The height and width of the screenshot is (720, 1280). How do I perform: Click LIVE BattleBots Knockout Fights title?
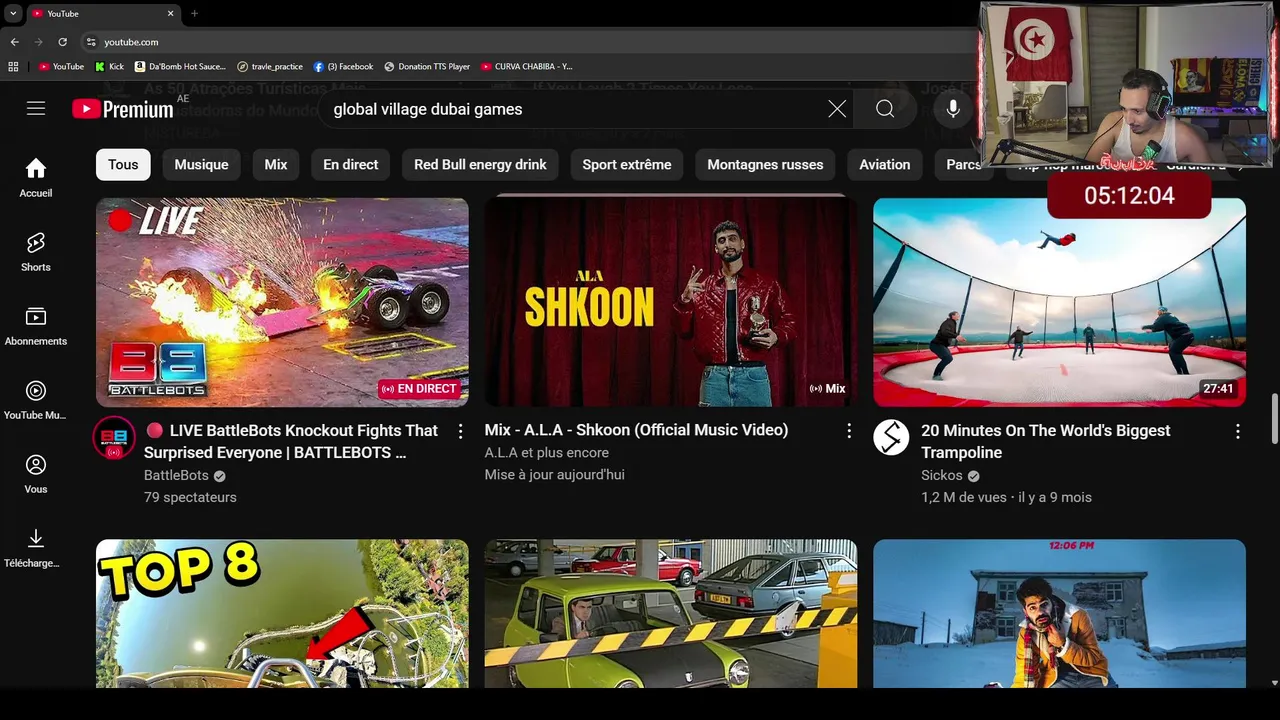pos(291,441)
